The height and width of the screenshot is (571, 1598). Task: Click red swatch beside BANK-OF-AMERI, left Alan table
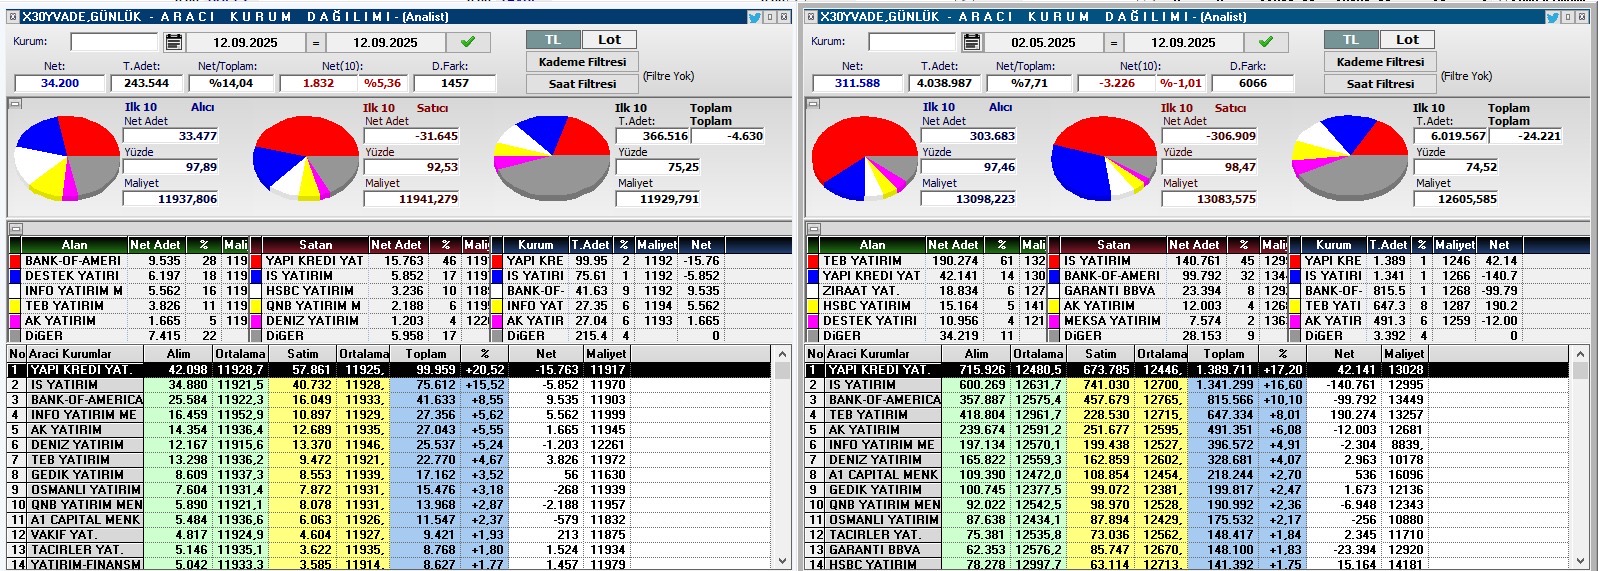point(15,261)
